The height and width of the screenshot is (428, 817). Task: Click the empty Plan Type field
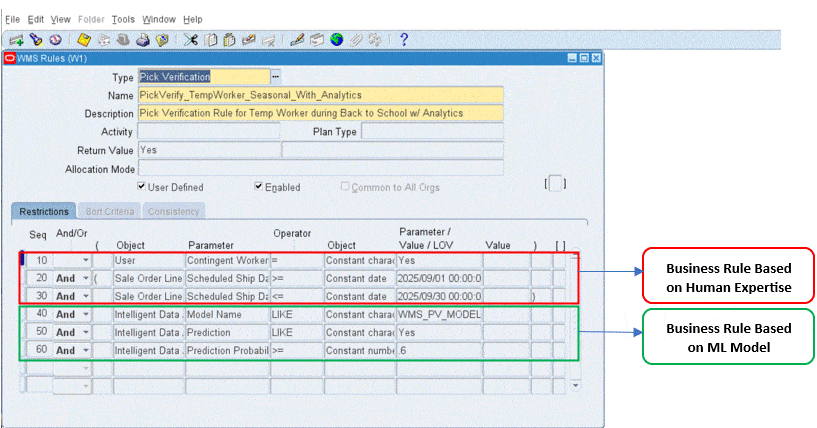(432, 131)
